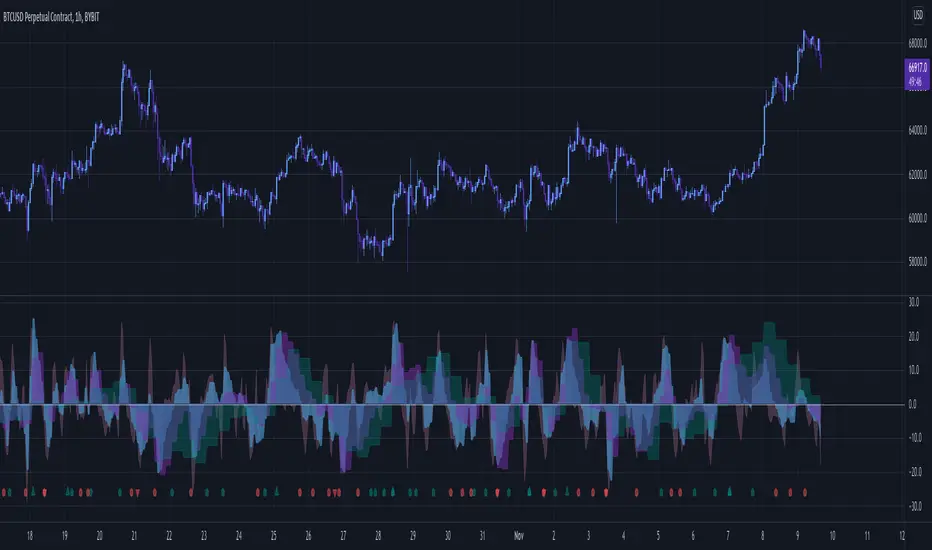Click the purple 66917.0 current price label
Image resolution: width=932 pixels, height=550 pixels.
point(915,73)
